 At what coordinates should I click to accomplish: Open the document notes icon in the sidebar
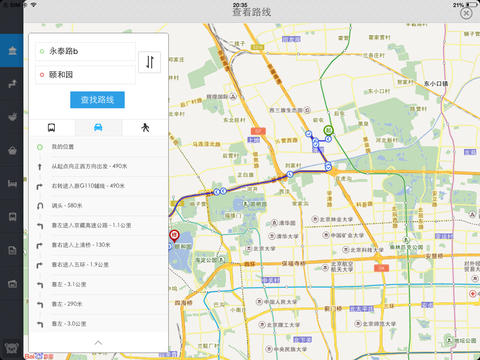pyautogui.click(x=12, y=250)
